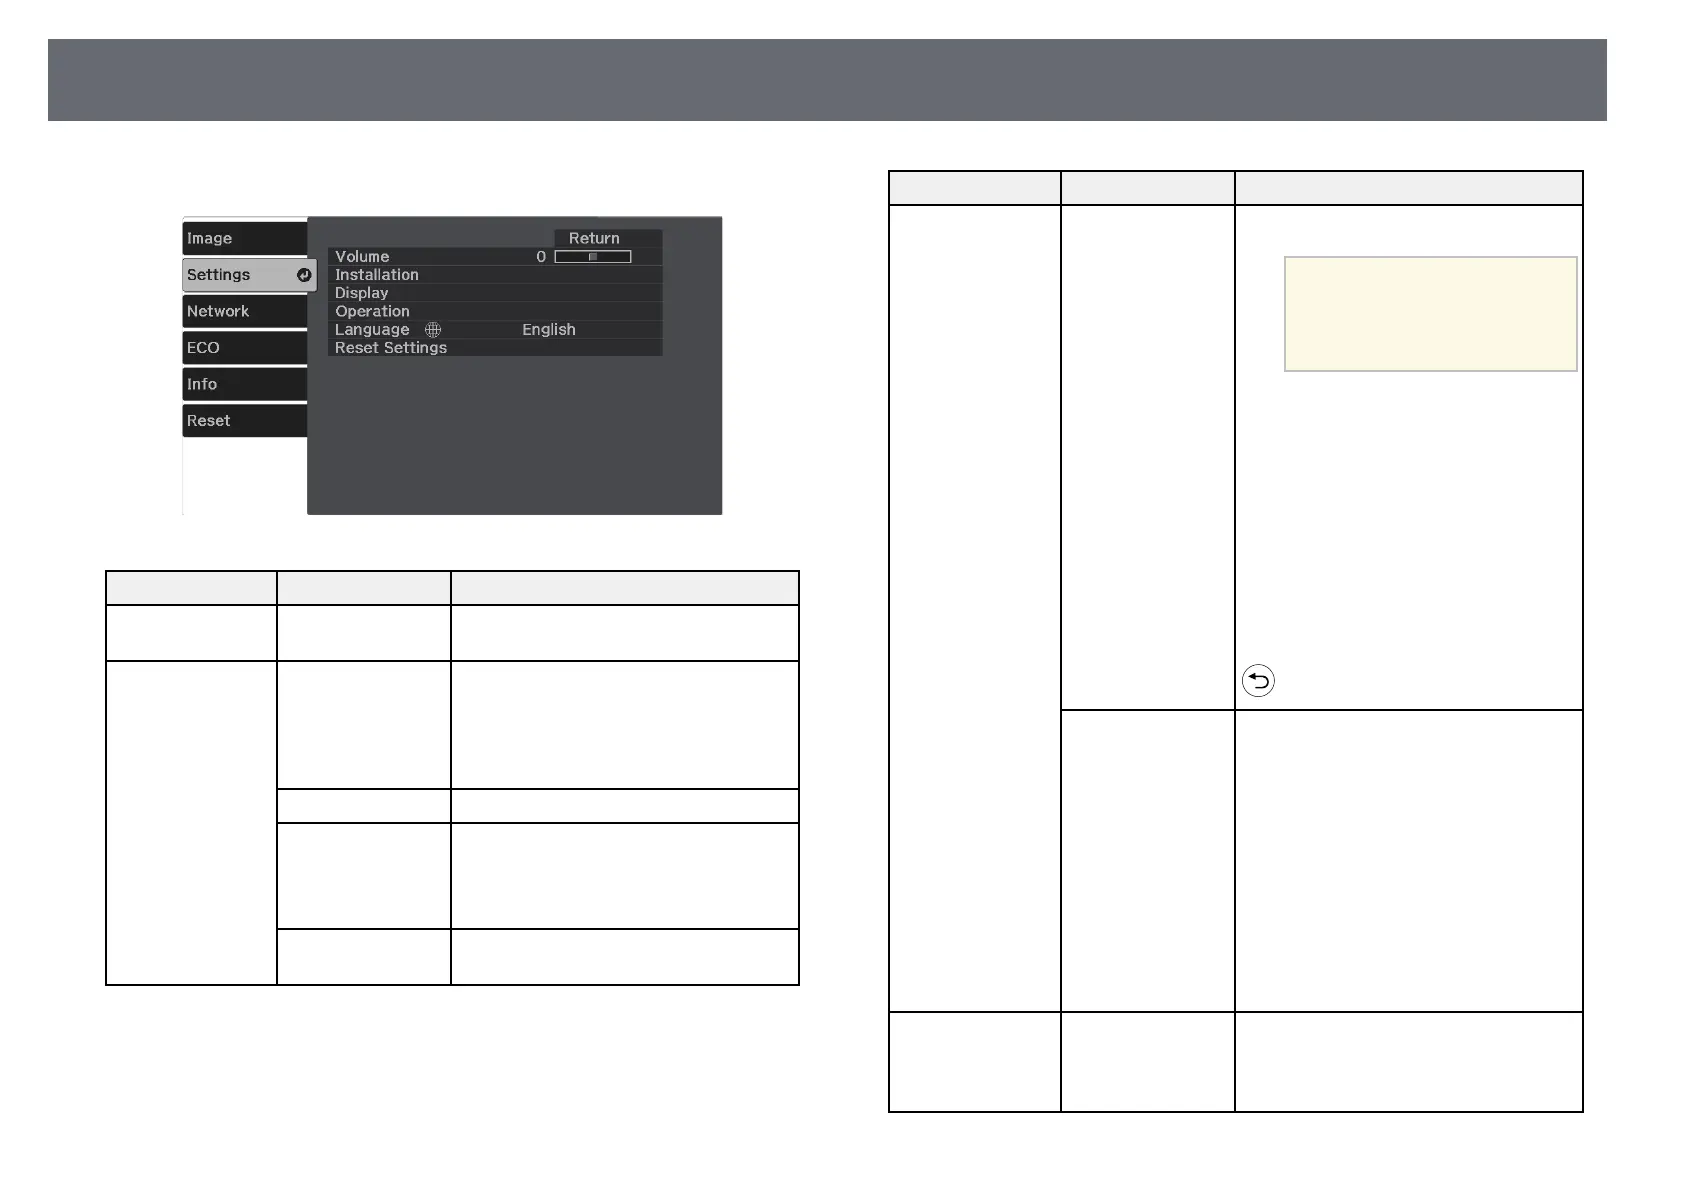Click the Return button in menu
This screenshot has width=1684, height=1190.
pyautogui.click(x=608, y=238)
